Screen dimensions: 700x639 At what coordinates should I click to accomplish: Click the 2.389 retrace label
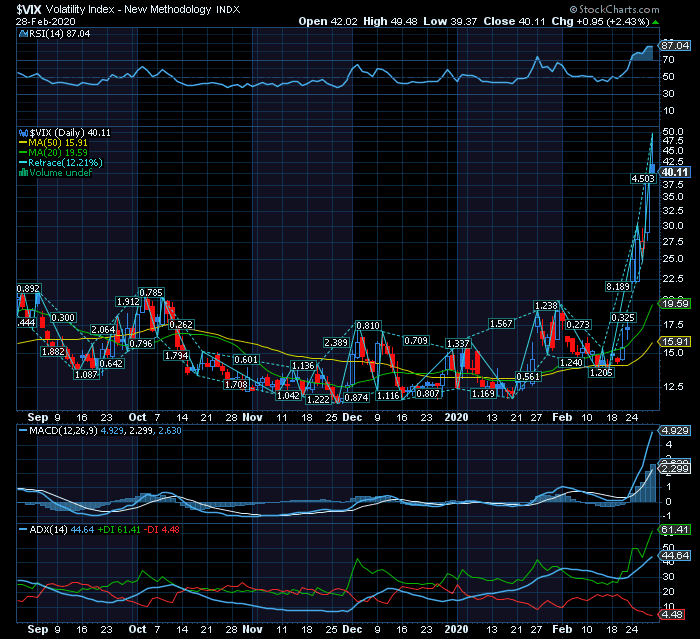point(336,342)
